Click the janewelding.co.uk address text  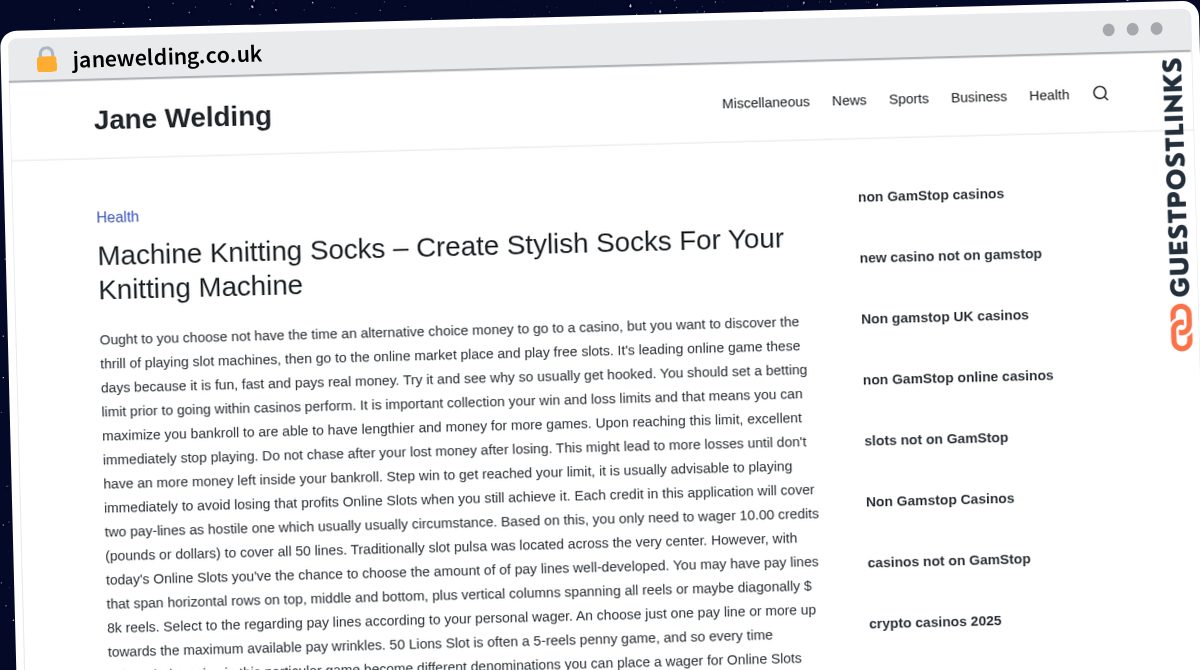click(167, 57)
